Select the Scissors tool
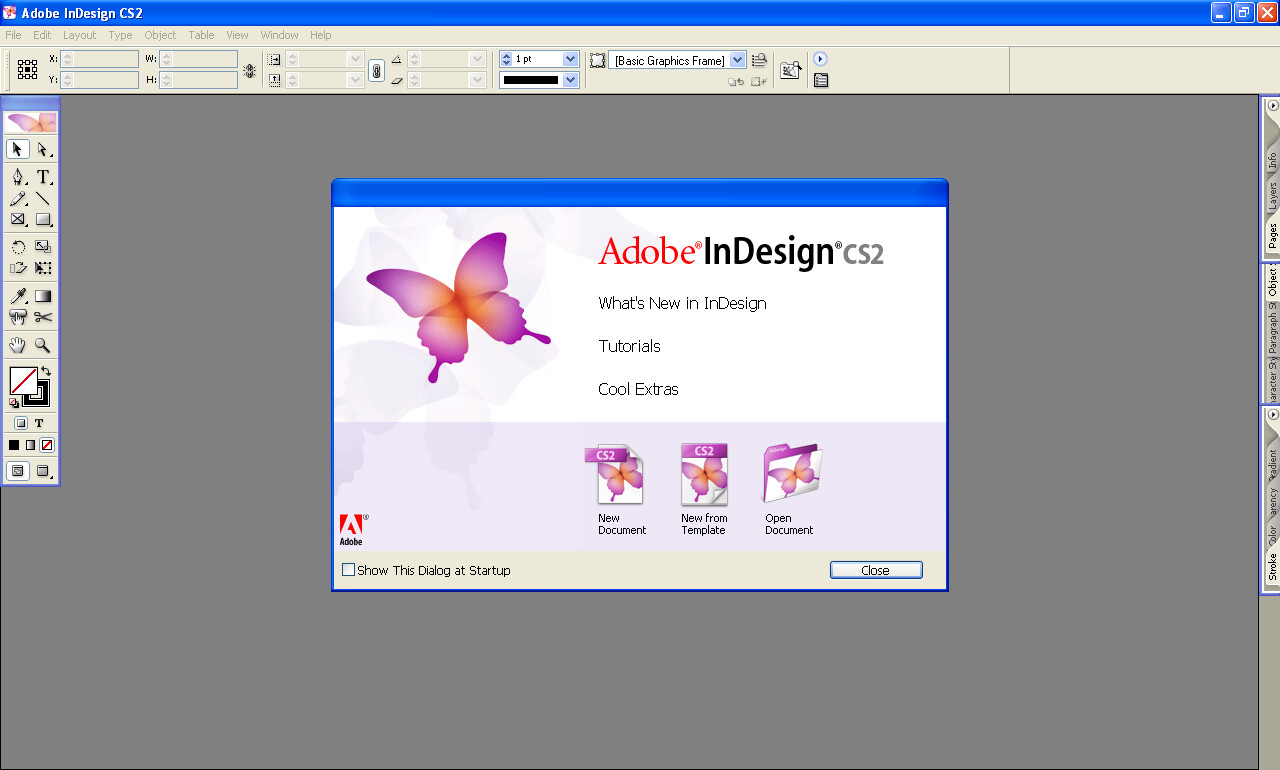1280x770 pixels. [x=45, y=317]
